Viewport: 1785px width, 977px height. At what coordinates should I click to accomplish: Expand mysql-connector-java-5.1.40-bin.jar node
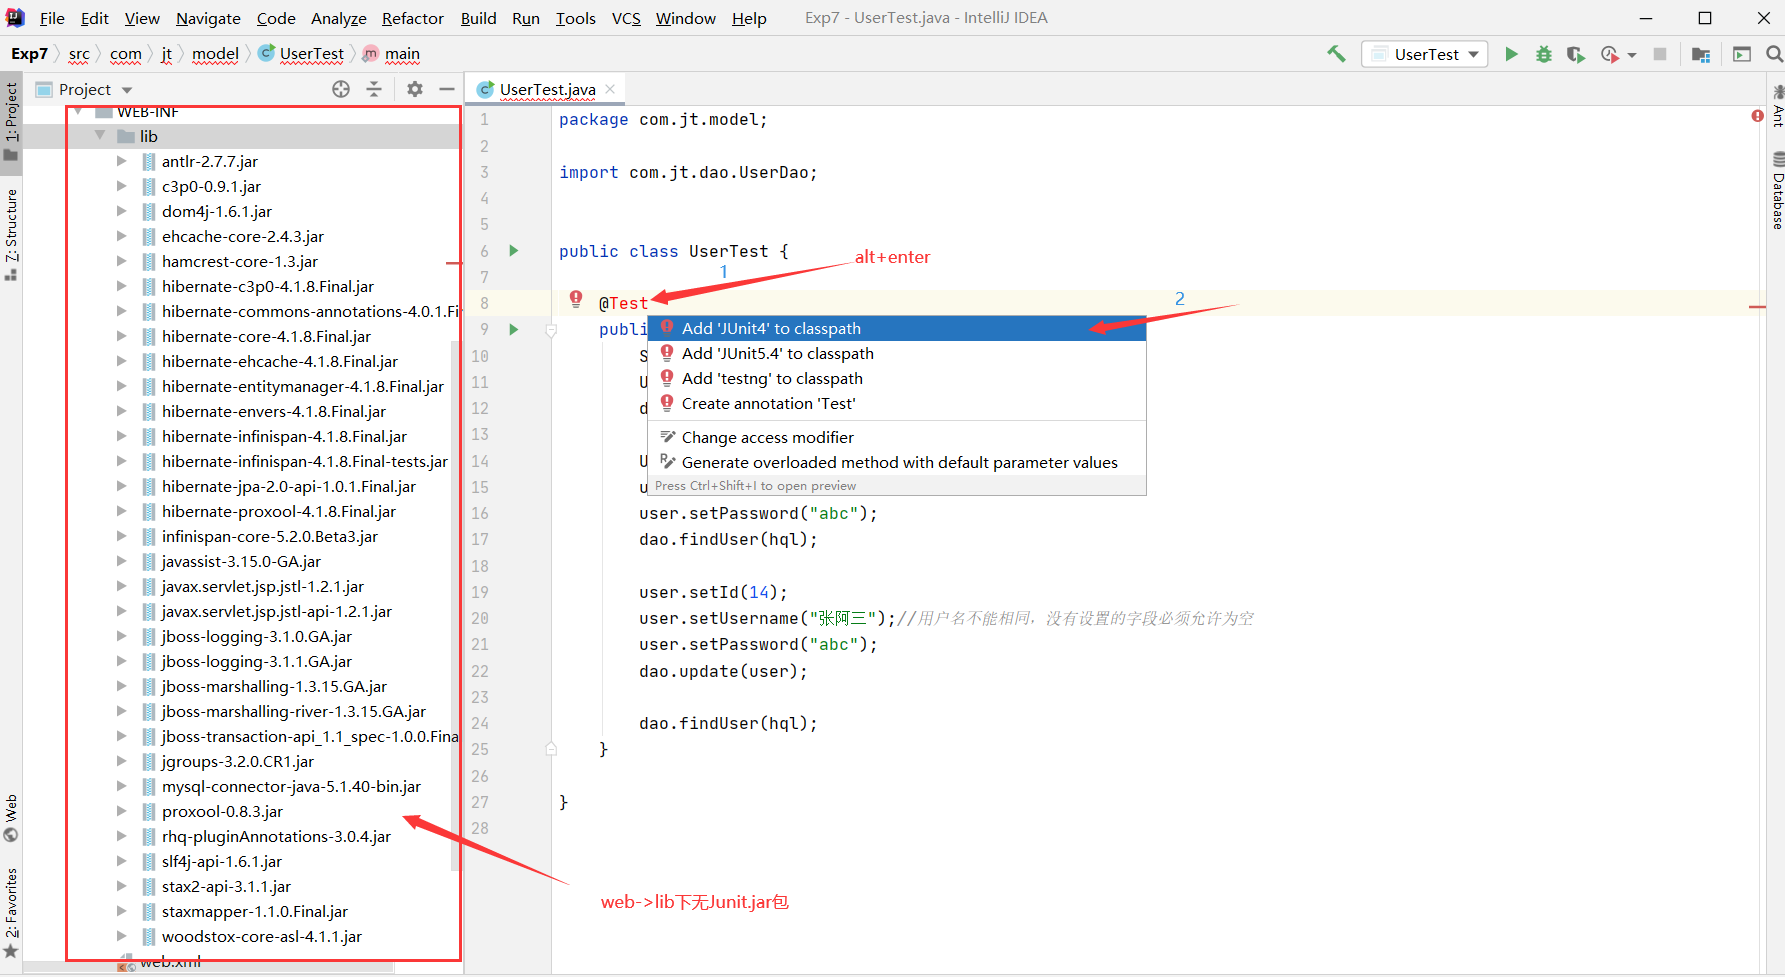pos(121,786)
